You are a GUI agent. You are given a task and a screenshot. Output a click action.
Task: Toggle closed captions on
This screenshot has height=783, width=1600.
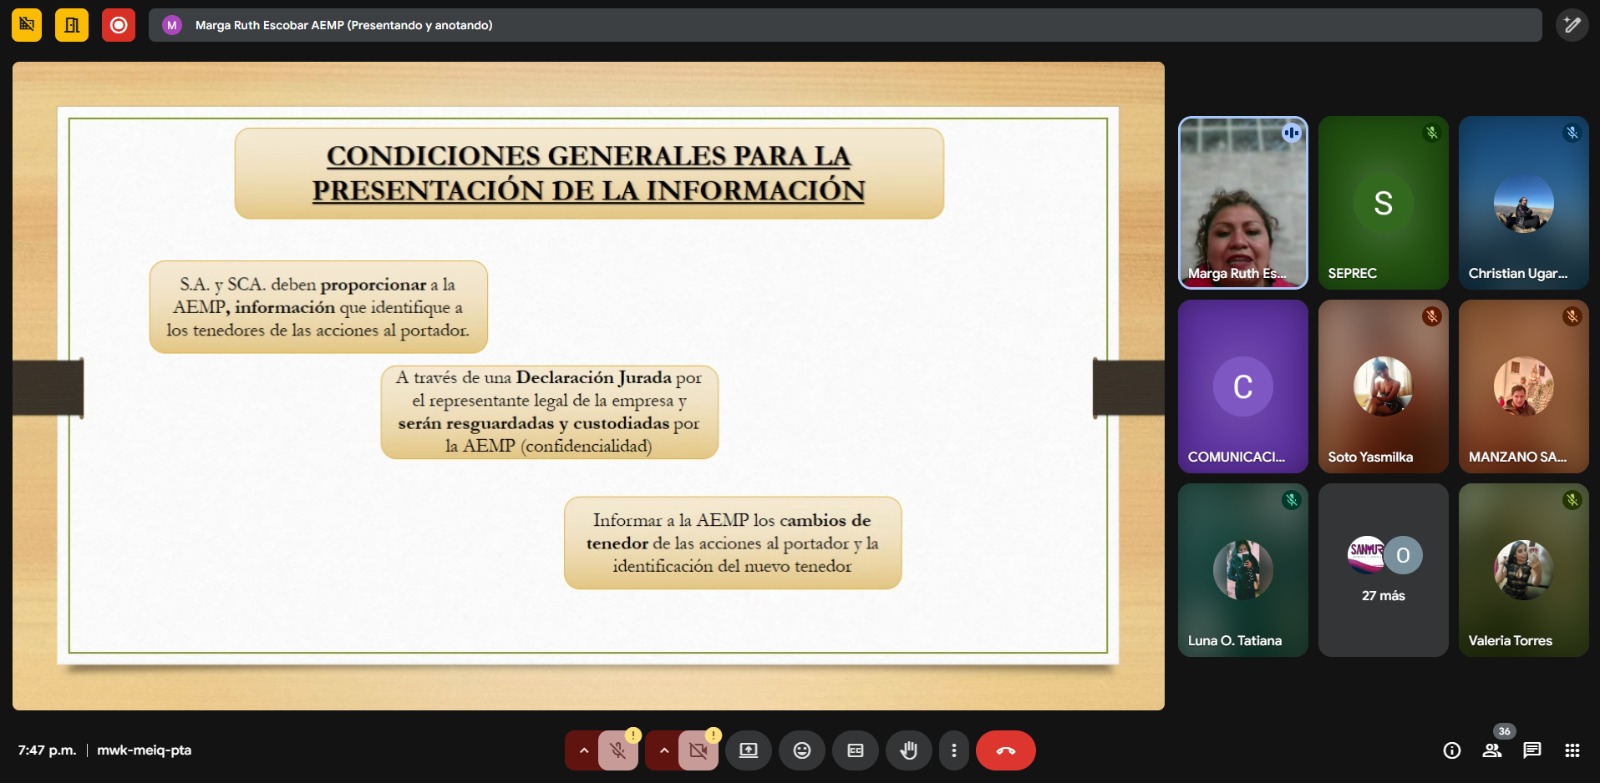tap(855, 750)
